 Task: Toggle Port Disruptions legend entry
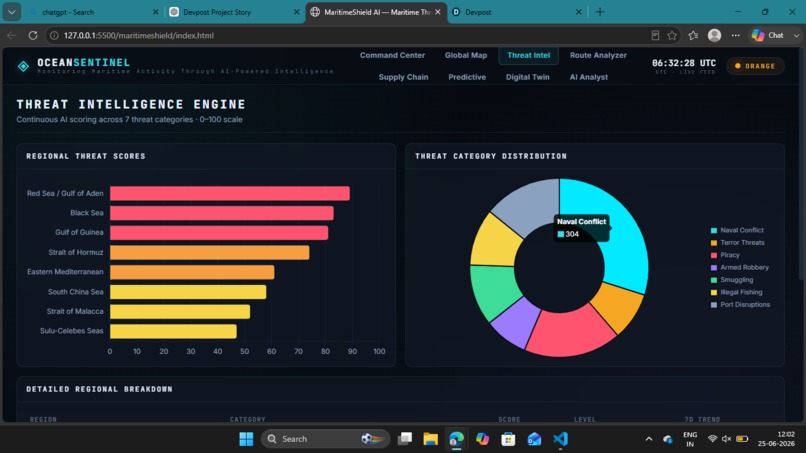[740, 304]
